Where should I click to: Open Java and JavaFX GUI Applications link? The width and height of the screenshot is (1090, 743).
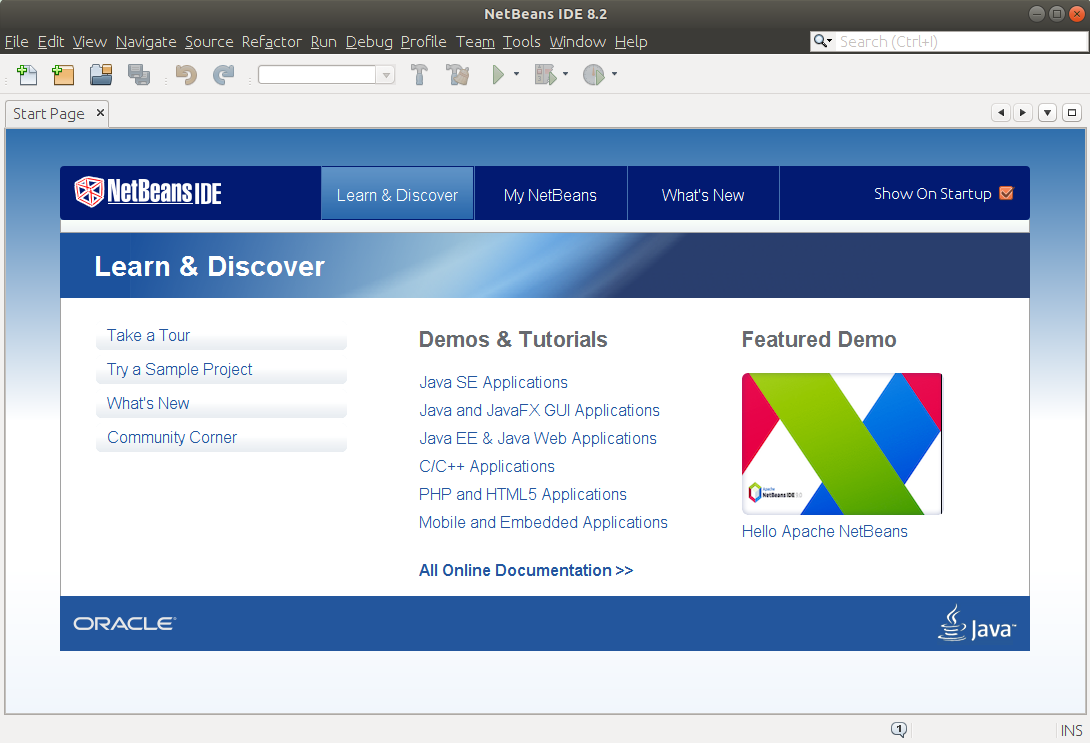point(539,410)
